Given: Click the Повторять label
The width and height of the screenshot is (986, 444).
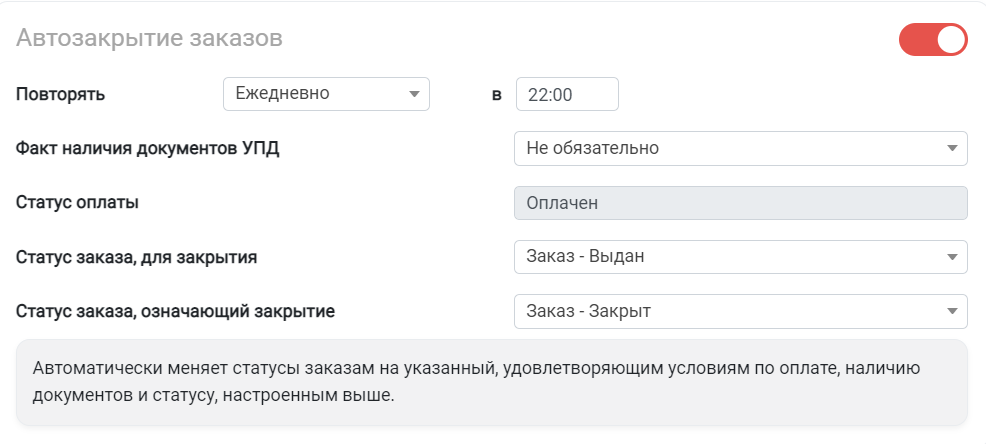Looking at the screenshot, I should click(60, 95).
